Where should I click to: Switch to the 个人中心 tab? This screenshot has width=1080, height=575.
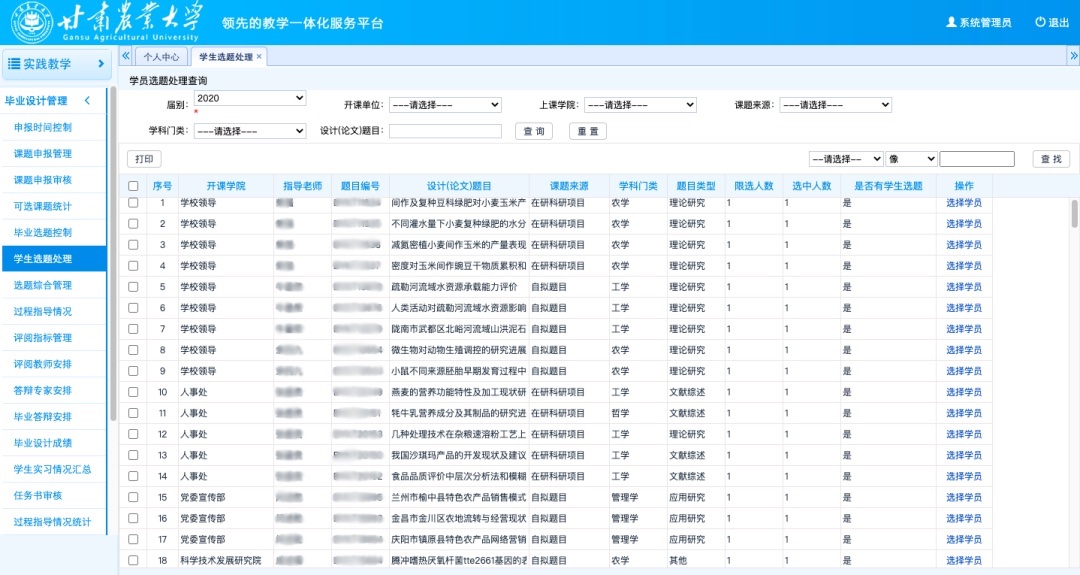[161, 57]
